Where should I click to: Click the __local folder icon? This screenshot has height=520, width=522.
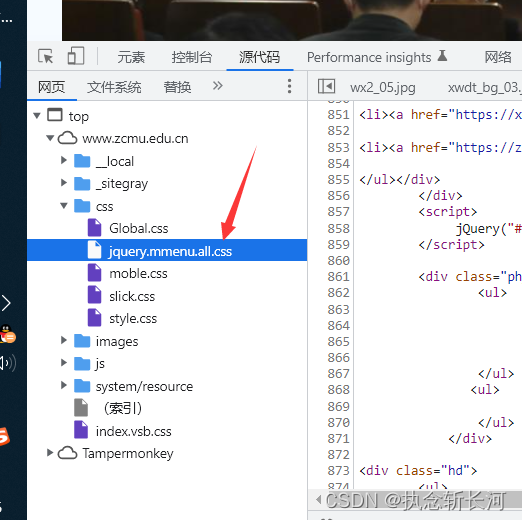tap(82, 161)
